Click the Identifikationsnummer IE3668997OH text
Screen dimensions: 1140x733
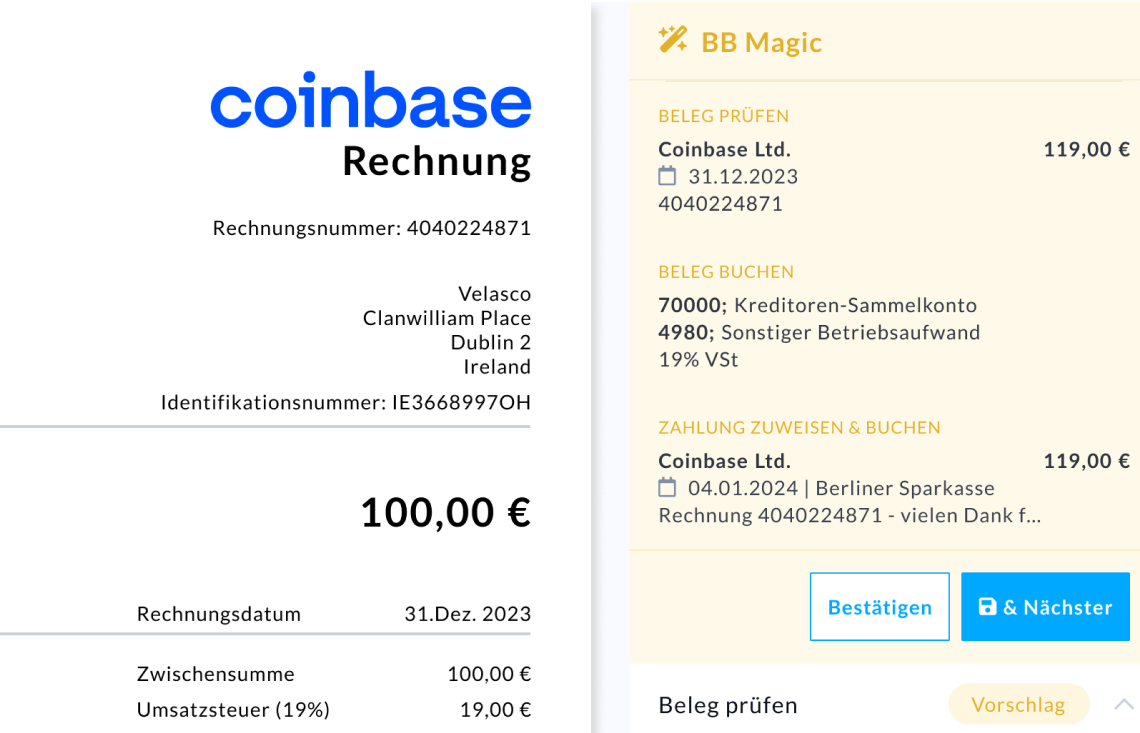[346, 403]
